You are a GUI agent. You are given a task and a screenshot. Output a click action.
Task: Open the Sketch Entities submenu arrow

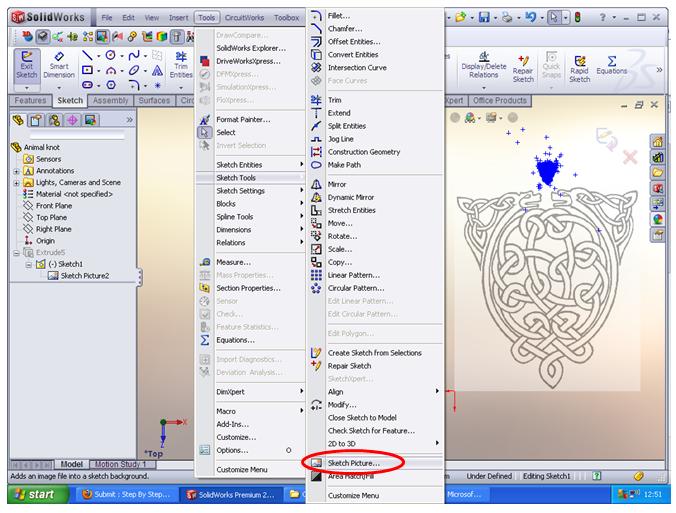point(301,165)
